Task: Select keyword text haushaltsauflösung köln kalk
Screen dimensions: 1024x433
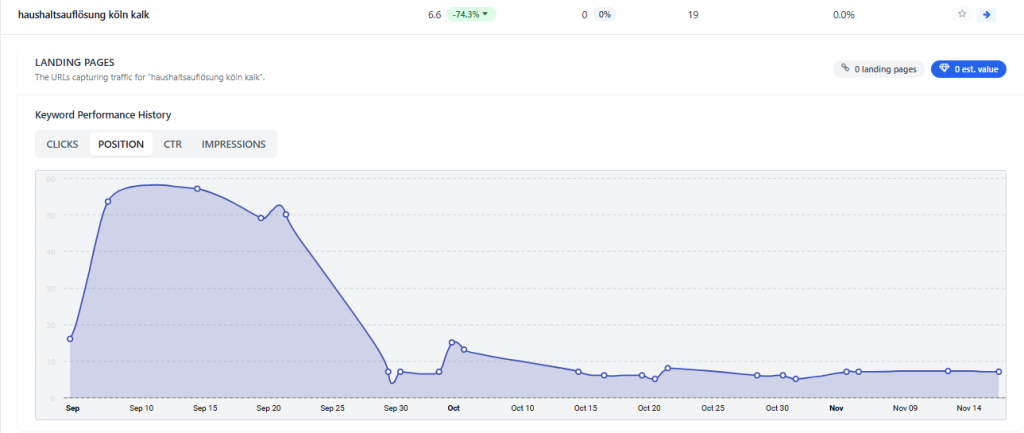Action: pos(84,14)
